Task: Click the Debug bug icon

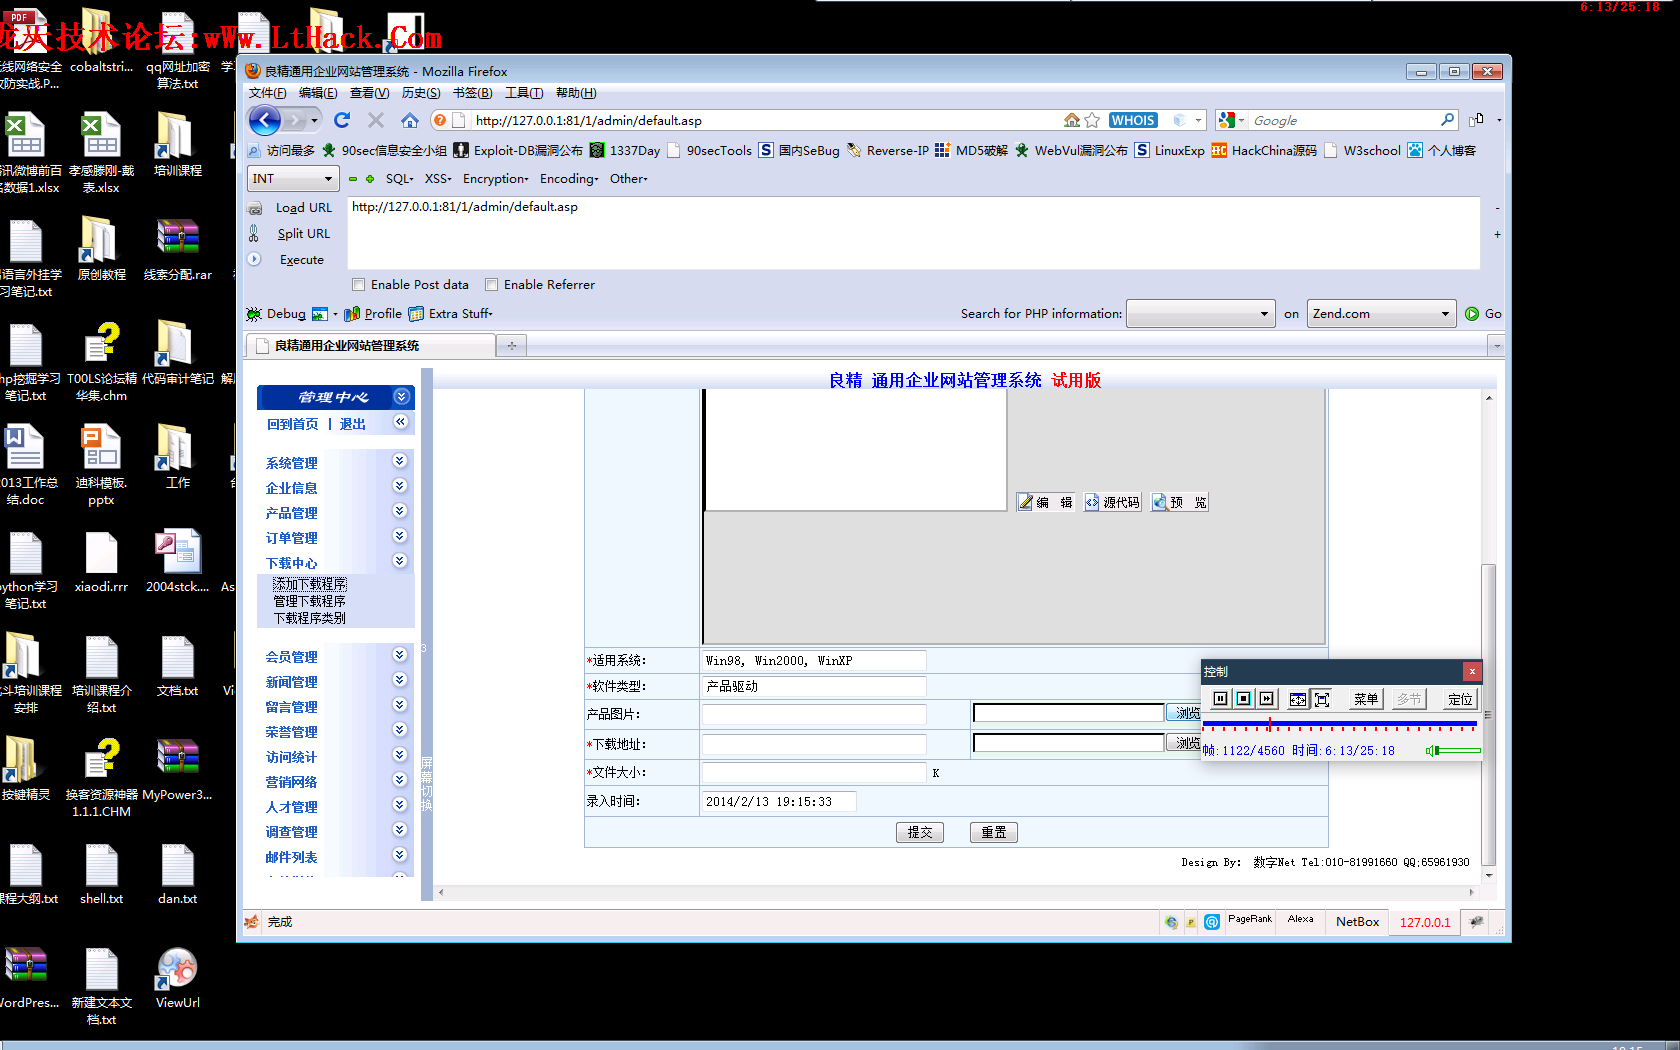Action: click(x=254, y=314)
